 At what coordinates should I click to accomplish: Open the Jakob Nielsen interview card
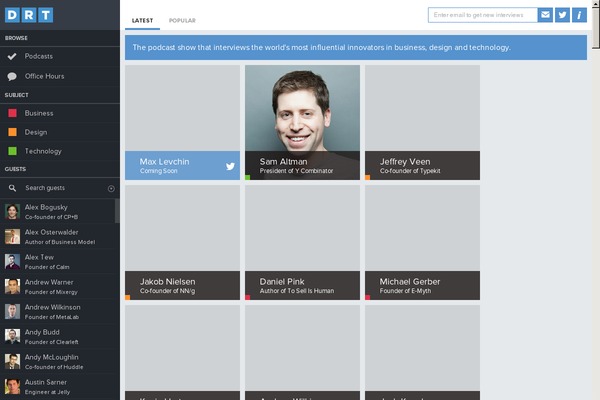point(183,242)
